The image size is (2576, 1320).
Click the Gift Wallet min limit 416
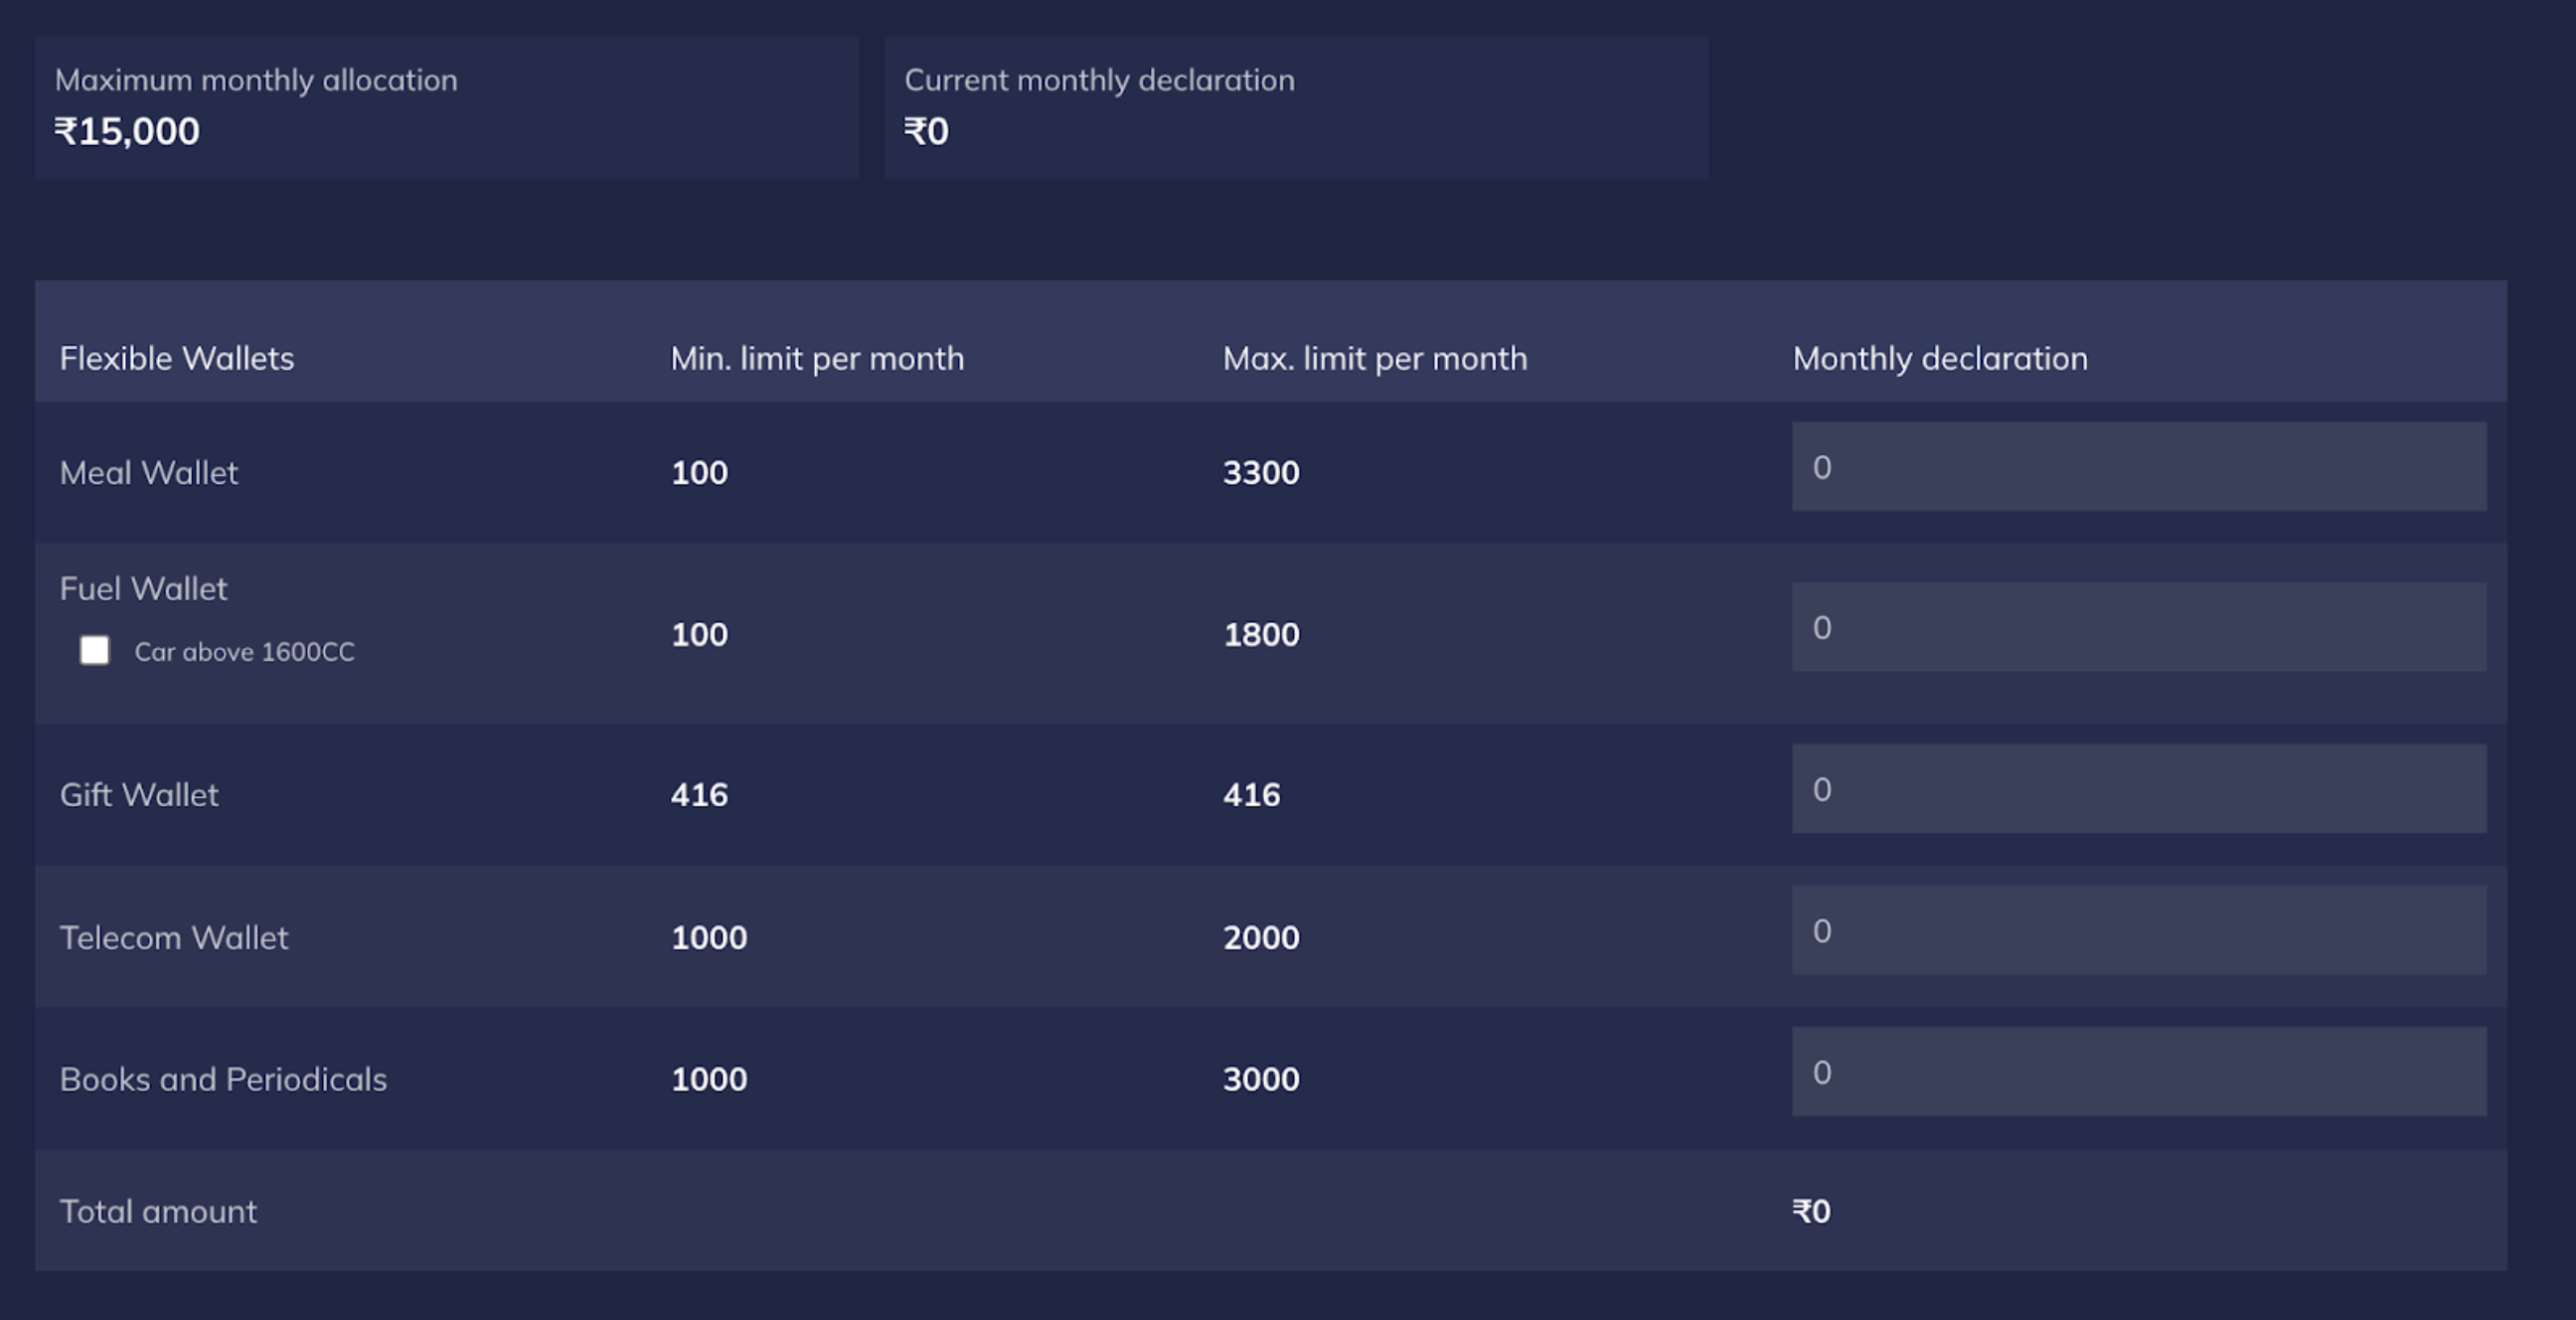(699, 794)
